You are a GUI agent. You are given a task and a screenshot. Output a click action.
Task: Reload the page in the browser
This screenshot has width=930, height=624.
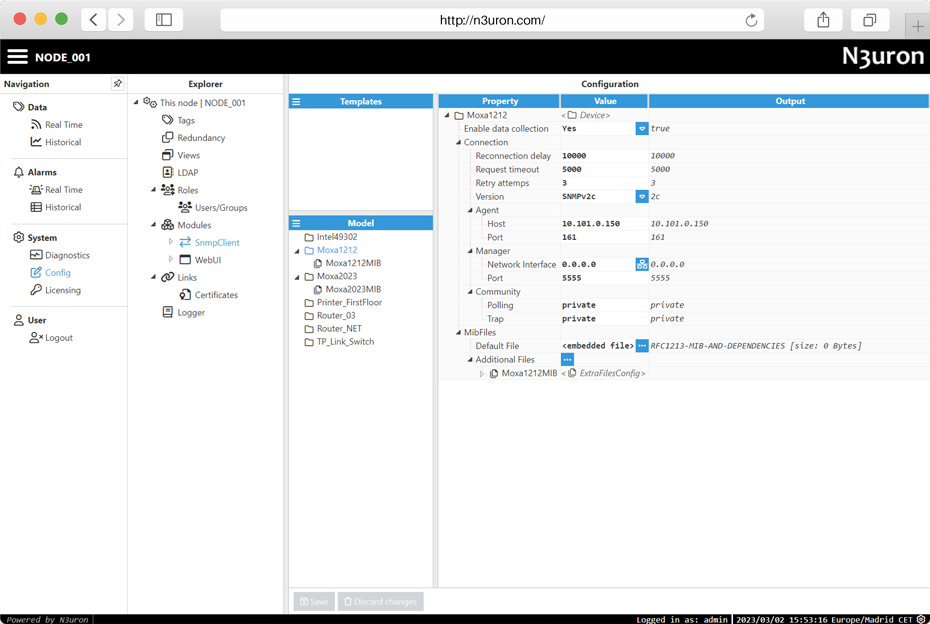(x=751, y=20)
